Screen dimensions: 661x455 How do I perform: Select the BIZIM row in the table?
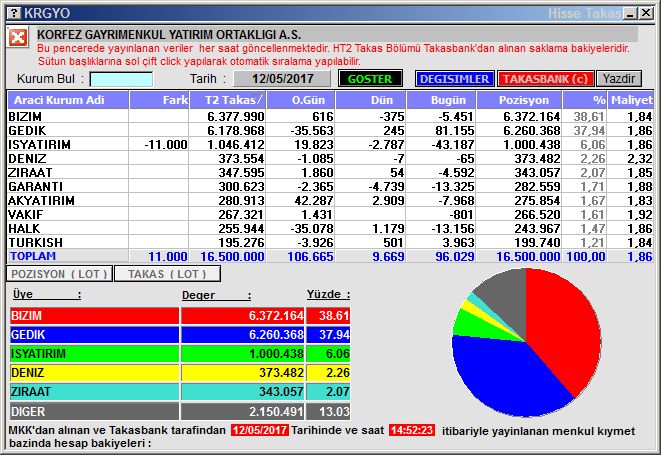point(330,116)
